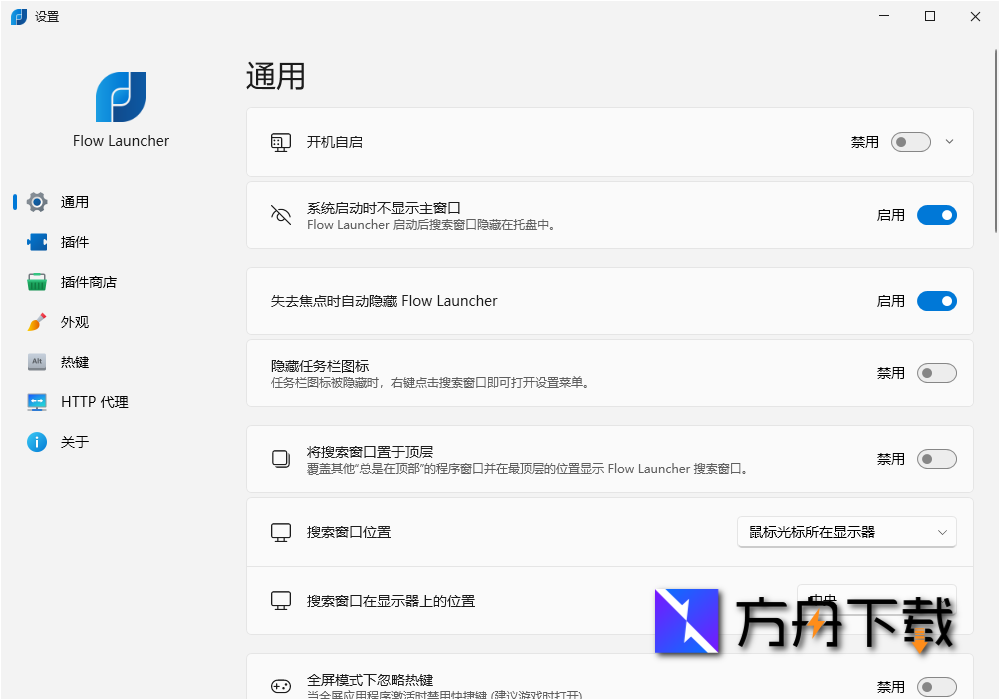Enable 隐藏任务栏图标 option
Image resolution: width=1000 pixels, height=700 pixels.
tap(936, 373)
